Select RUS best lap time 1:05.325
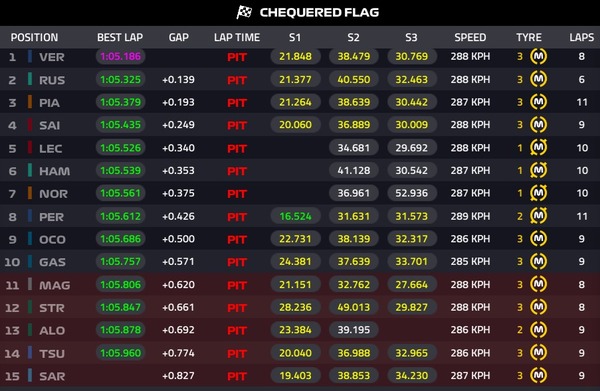This screenshot has height=391, width=600. (x=120, y=80)
